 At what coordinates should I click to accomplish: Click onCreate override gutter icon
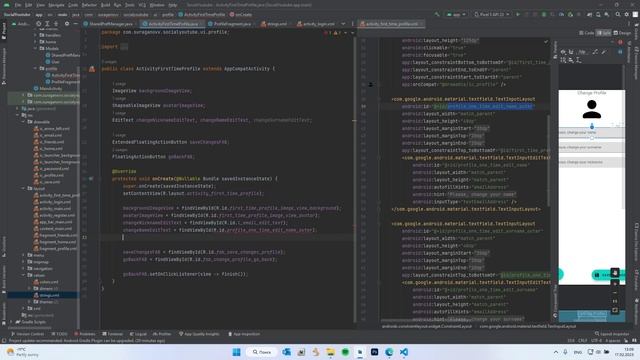[91, 179]
